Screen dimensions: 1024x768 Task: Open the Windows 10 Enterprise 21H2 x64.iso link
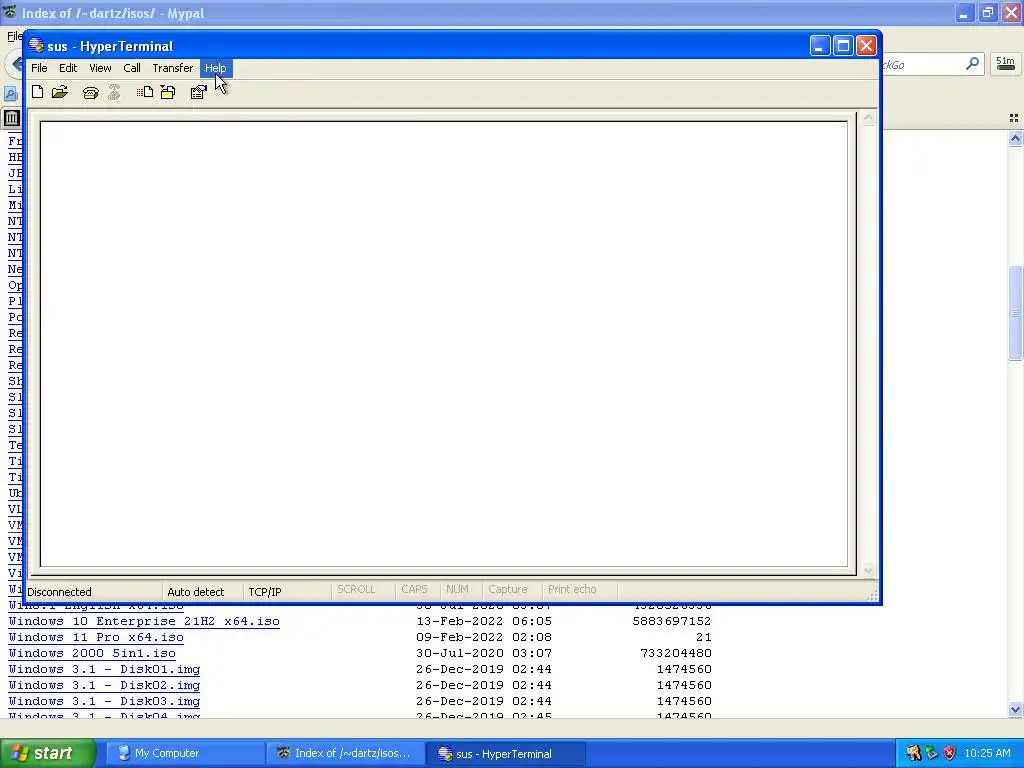[x=144, y=621]
